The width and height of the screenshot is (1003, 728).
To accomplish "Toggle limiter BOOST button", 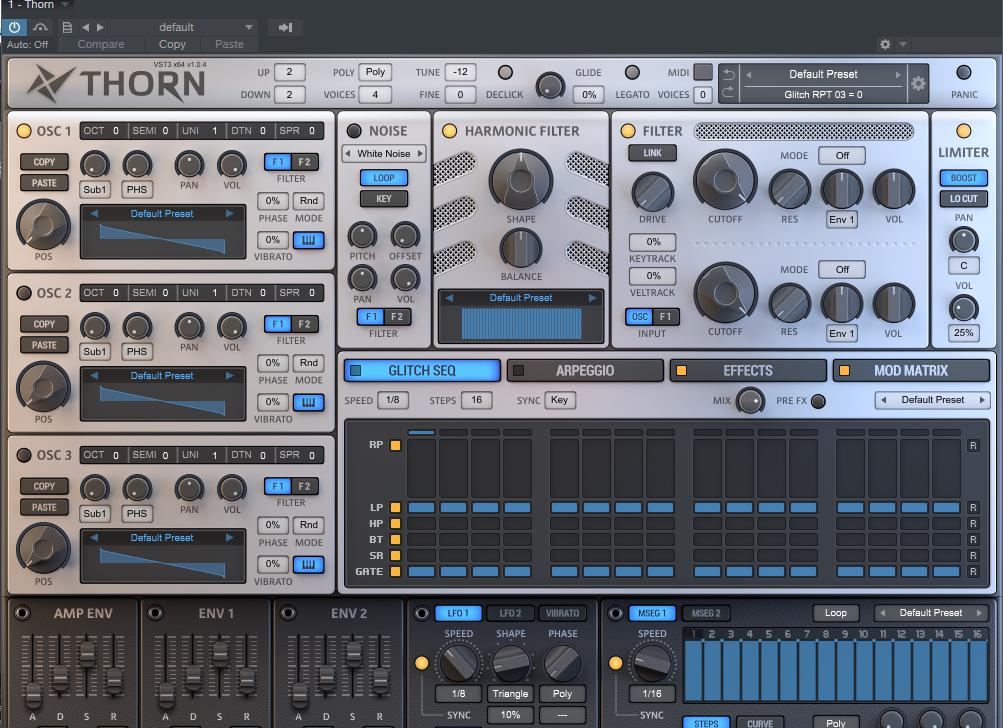I will [x=963, y=178].
